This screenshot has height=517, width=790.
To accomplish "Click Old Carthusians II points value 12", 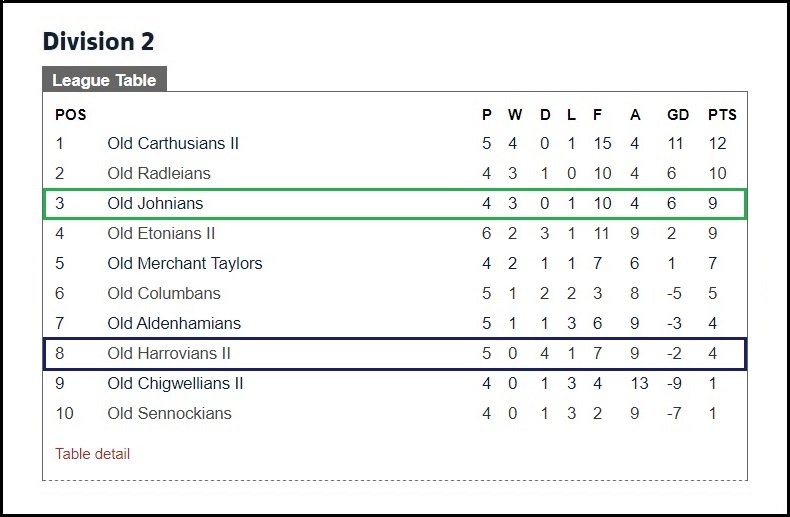I will coord(717,143).
